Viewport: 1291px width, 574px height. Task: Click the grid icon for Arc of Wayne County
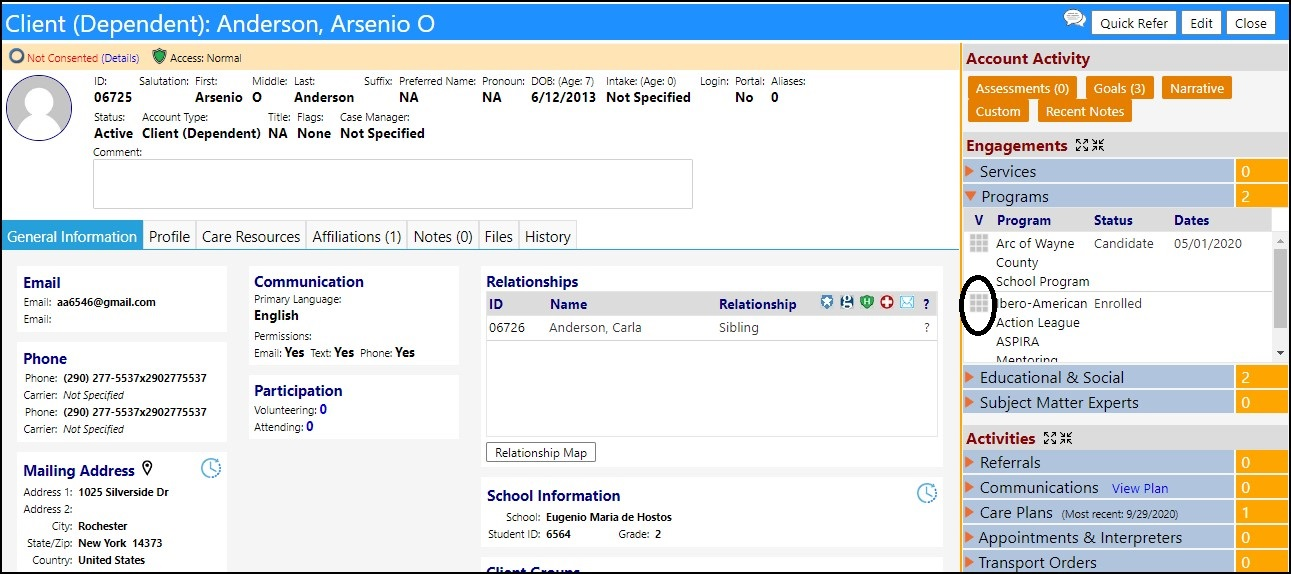pos(979,243)
